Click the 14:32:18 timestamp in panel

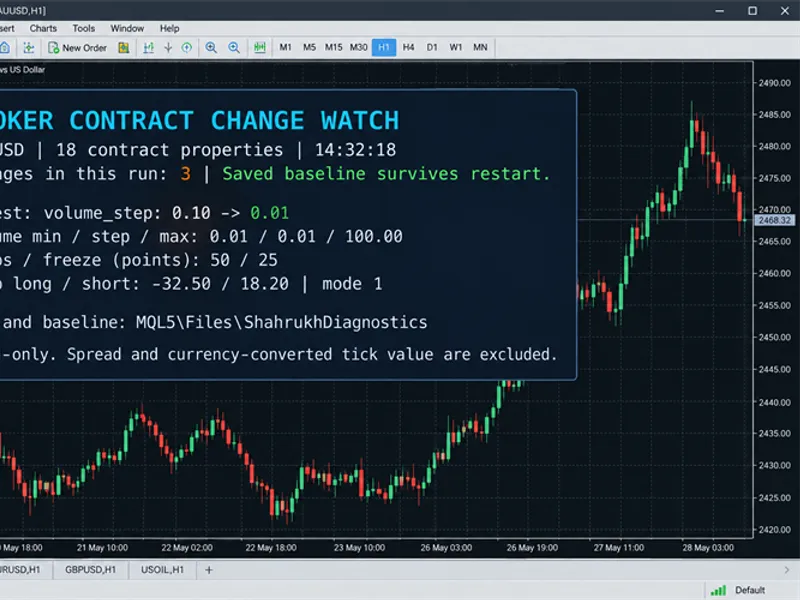[355, 150]
